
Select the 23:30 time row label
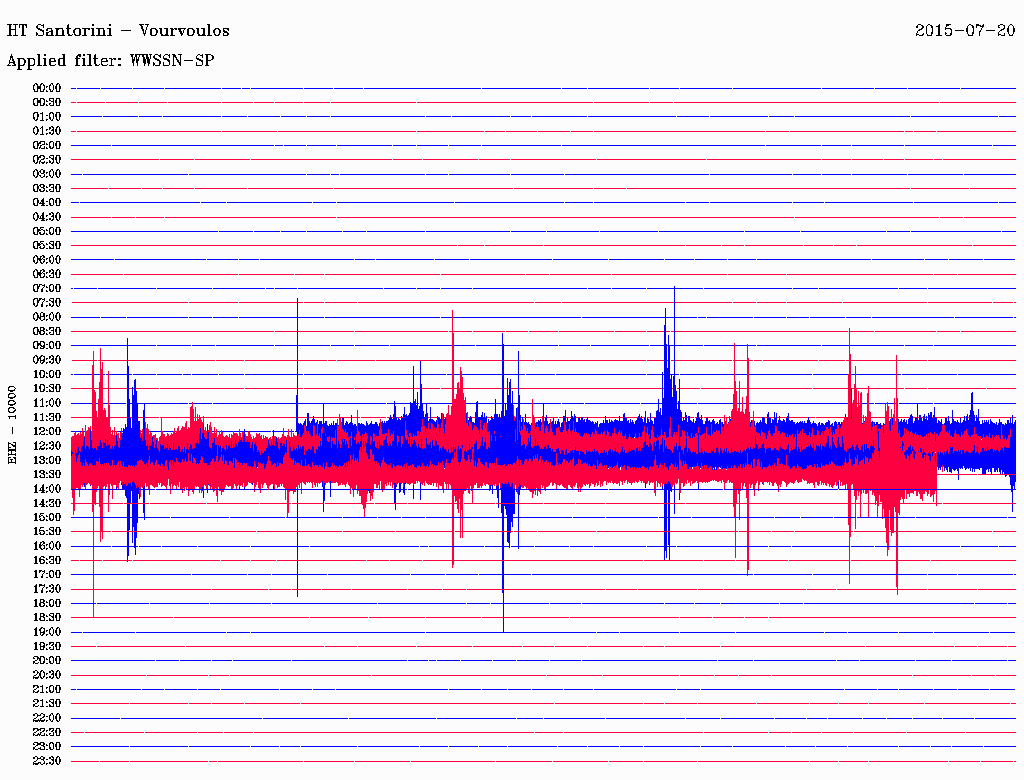[x=47, y=761]
